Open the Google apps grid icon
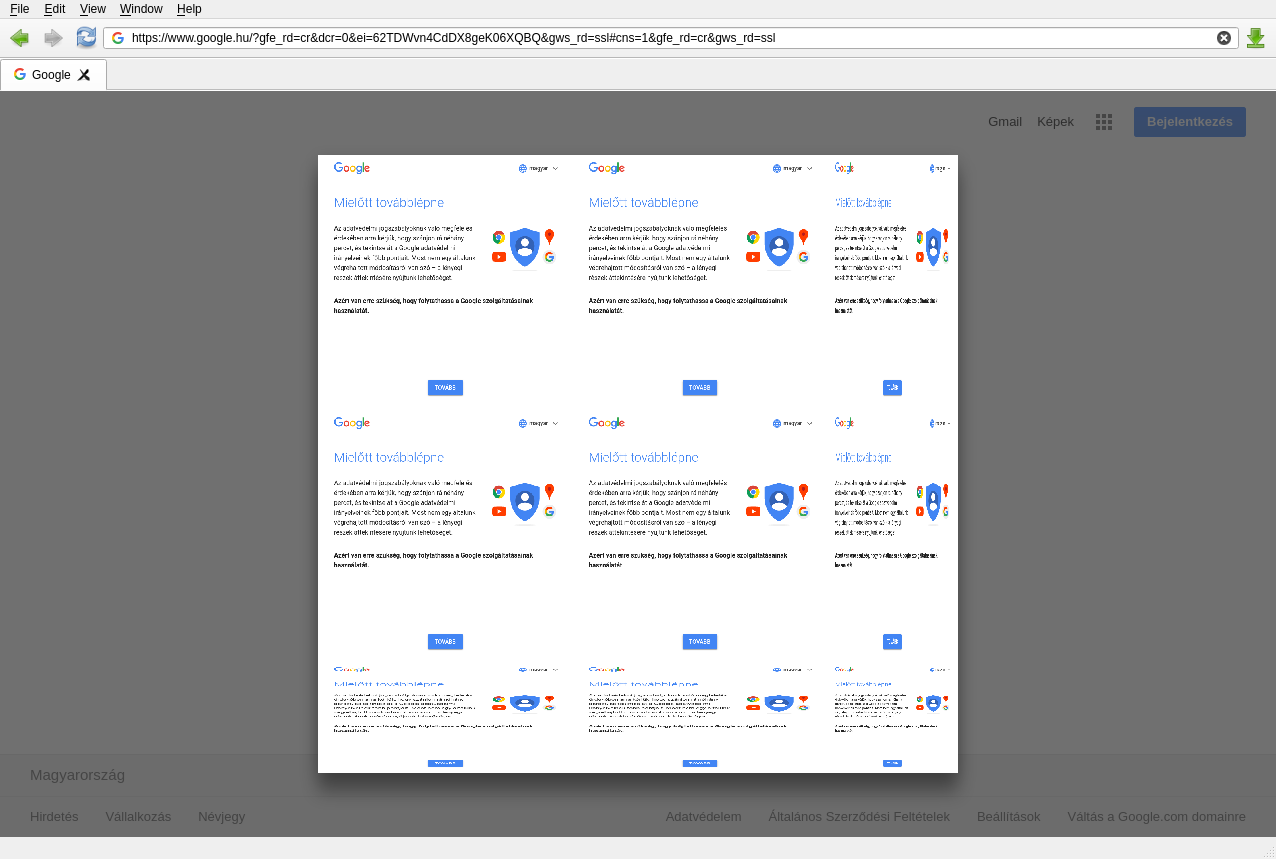The image size is (1276, 859). 1104,122
